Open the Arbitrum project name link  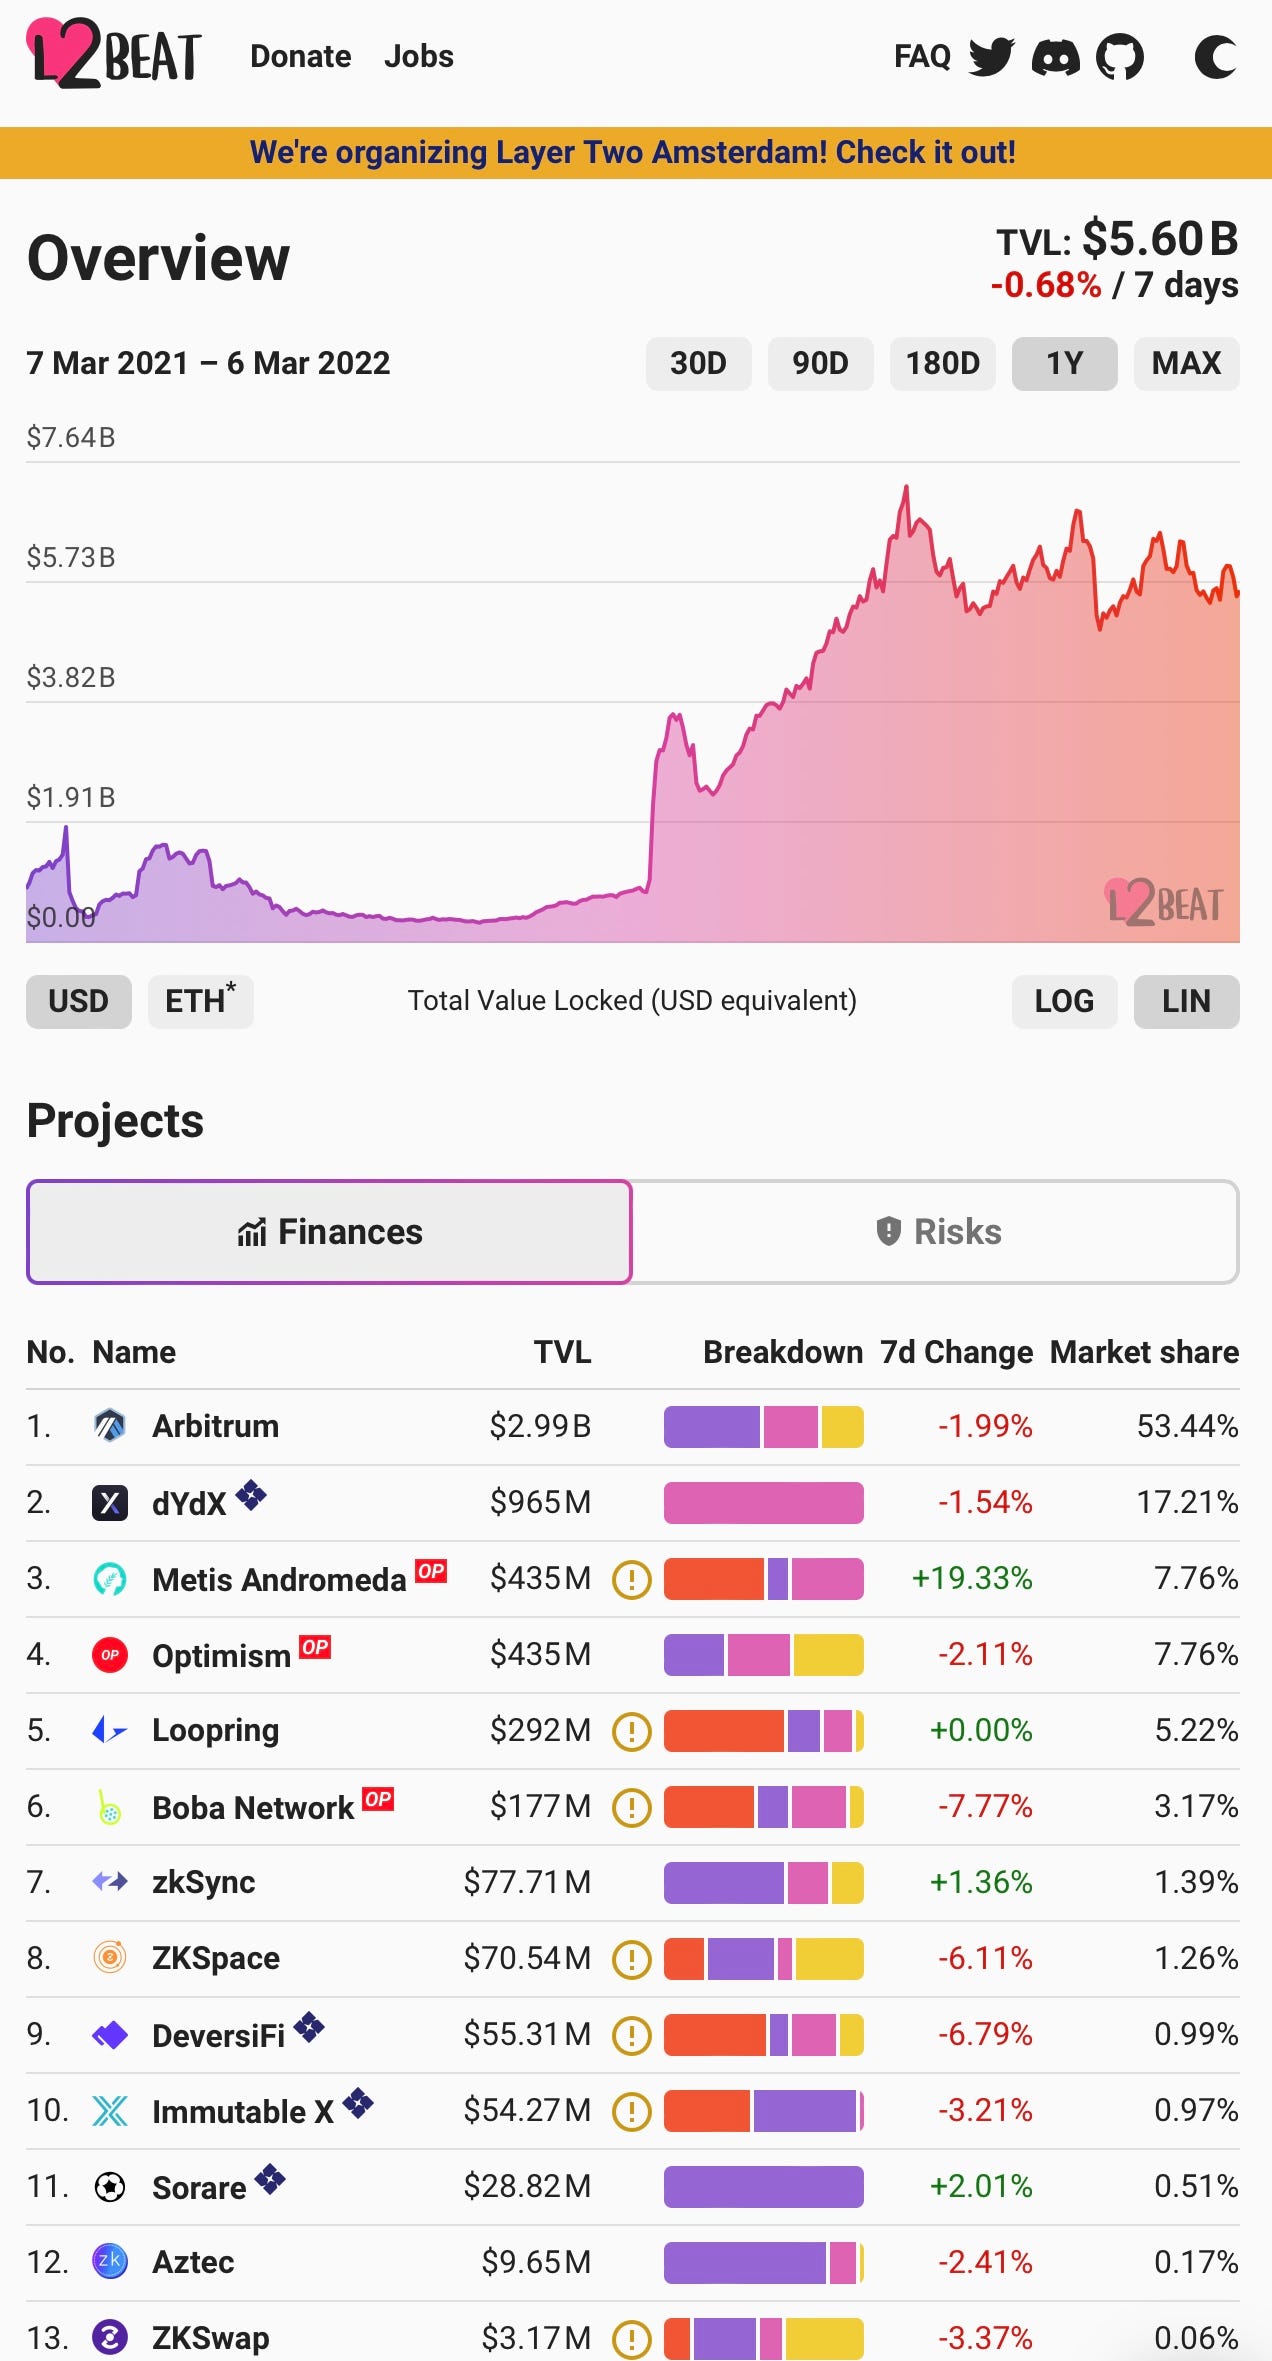(x=215, y=1426)
